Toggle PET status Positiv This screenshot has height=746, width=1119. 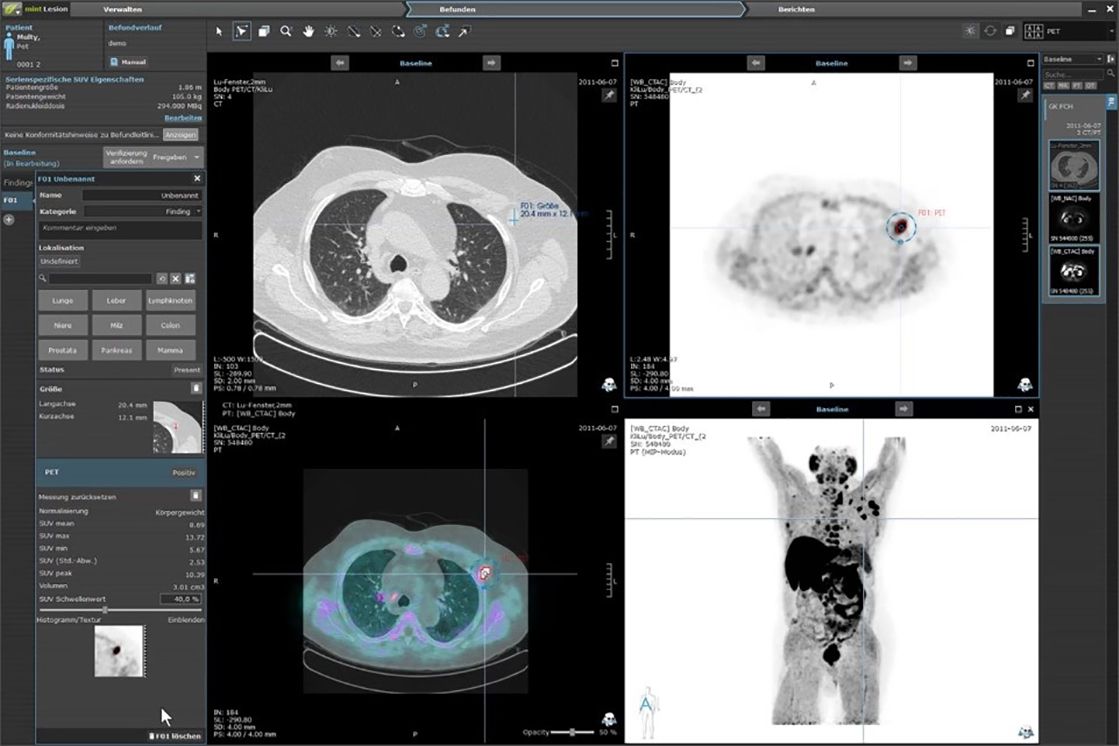[x=184, y=471]
